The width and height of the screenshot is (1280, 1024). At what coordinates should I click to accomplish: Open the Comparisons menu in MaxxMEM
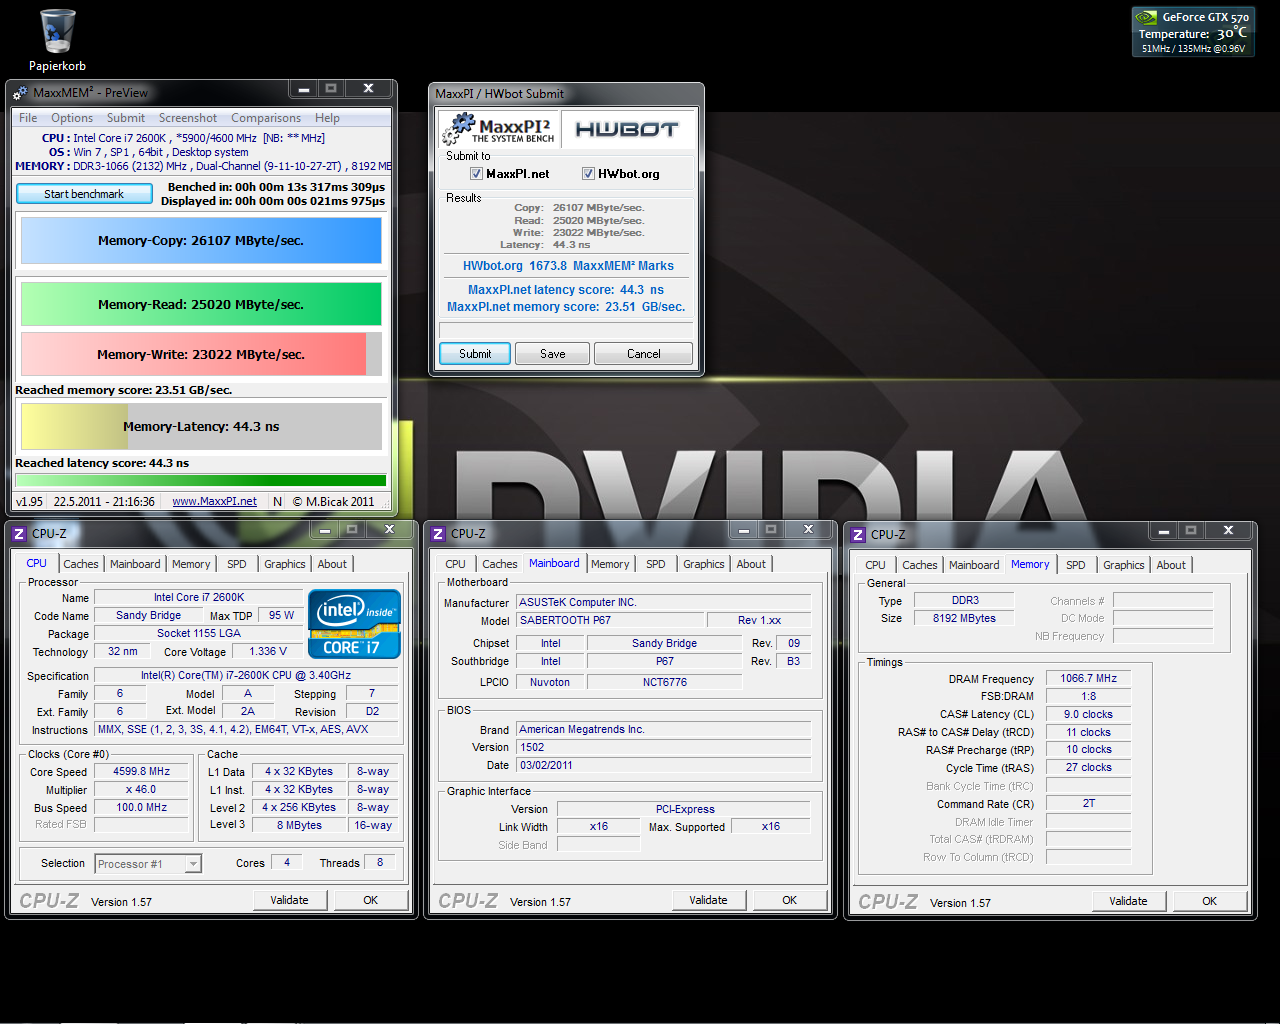pos(266,118)
